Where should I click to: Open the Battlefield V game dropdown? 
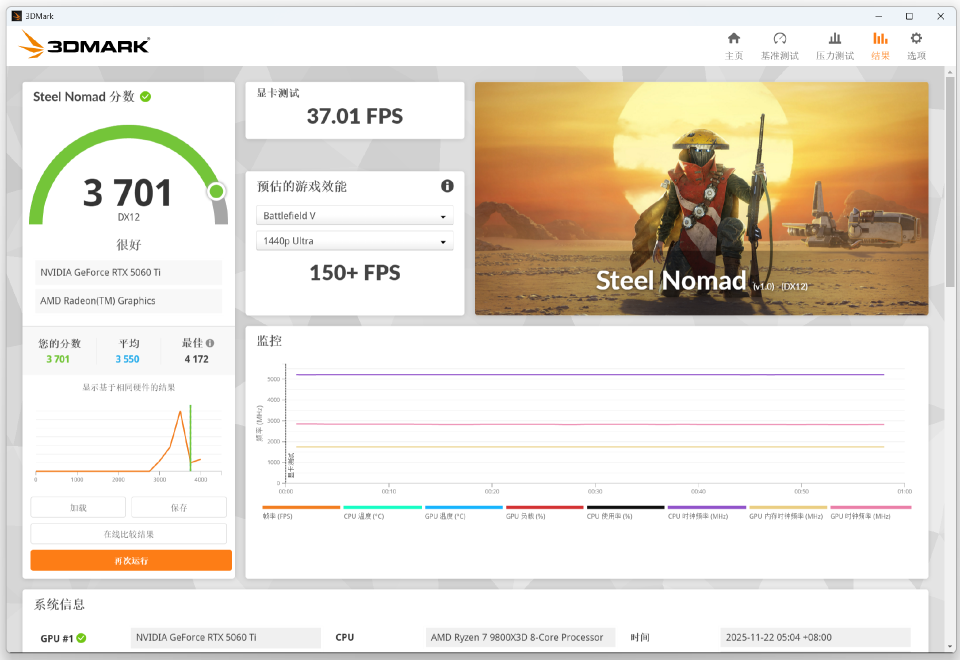(354, 216)
